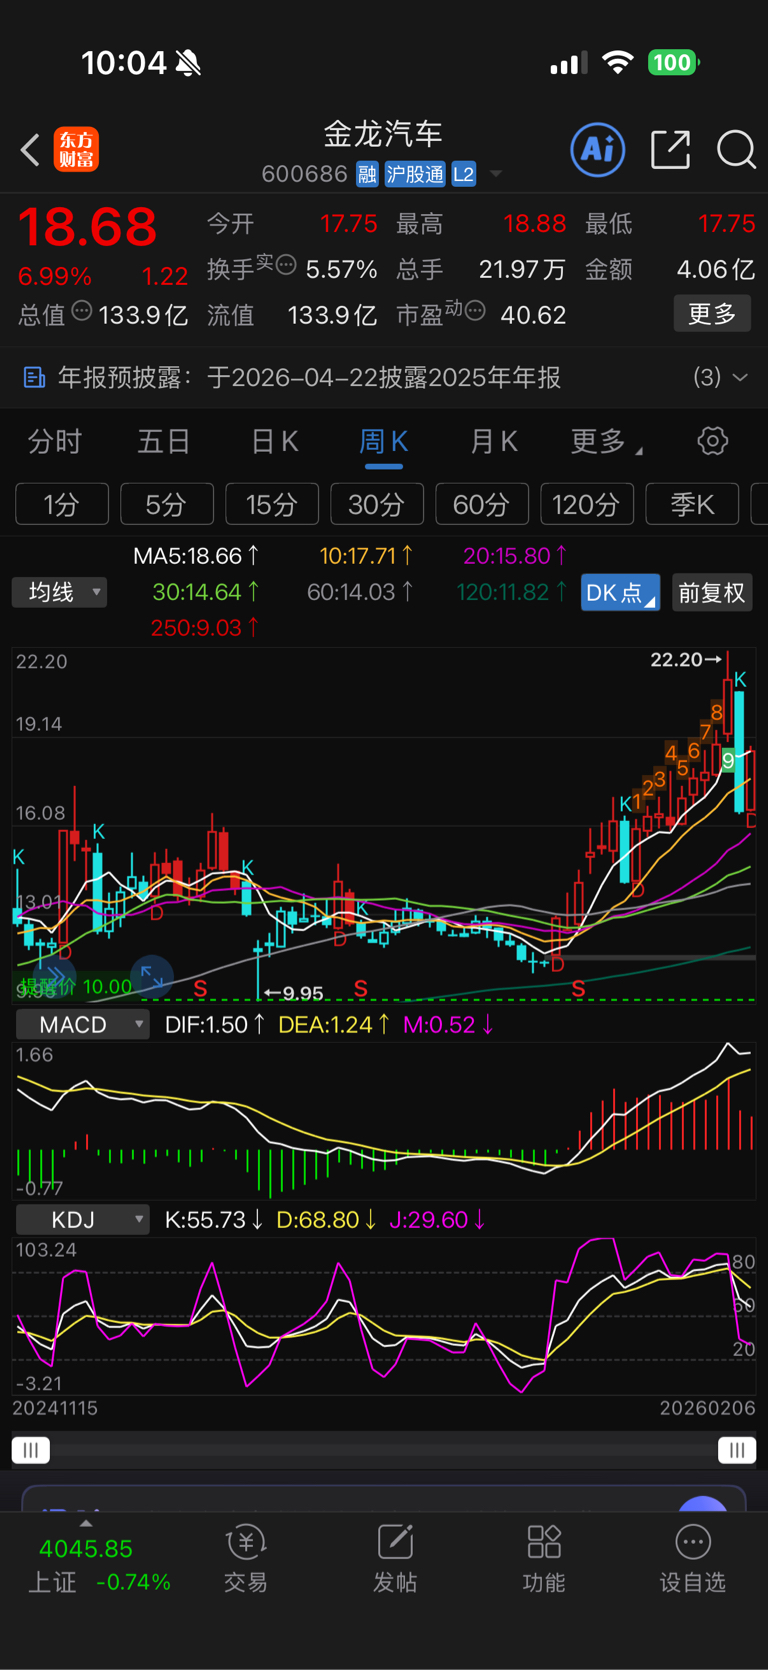The image size is (768, 1670).
Task: Tap the fullscreen expand chart icon
Action: point(152,976)
